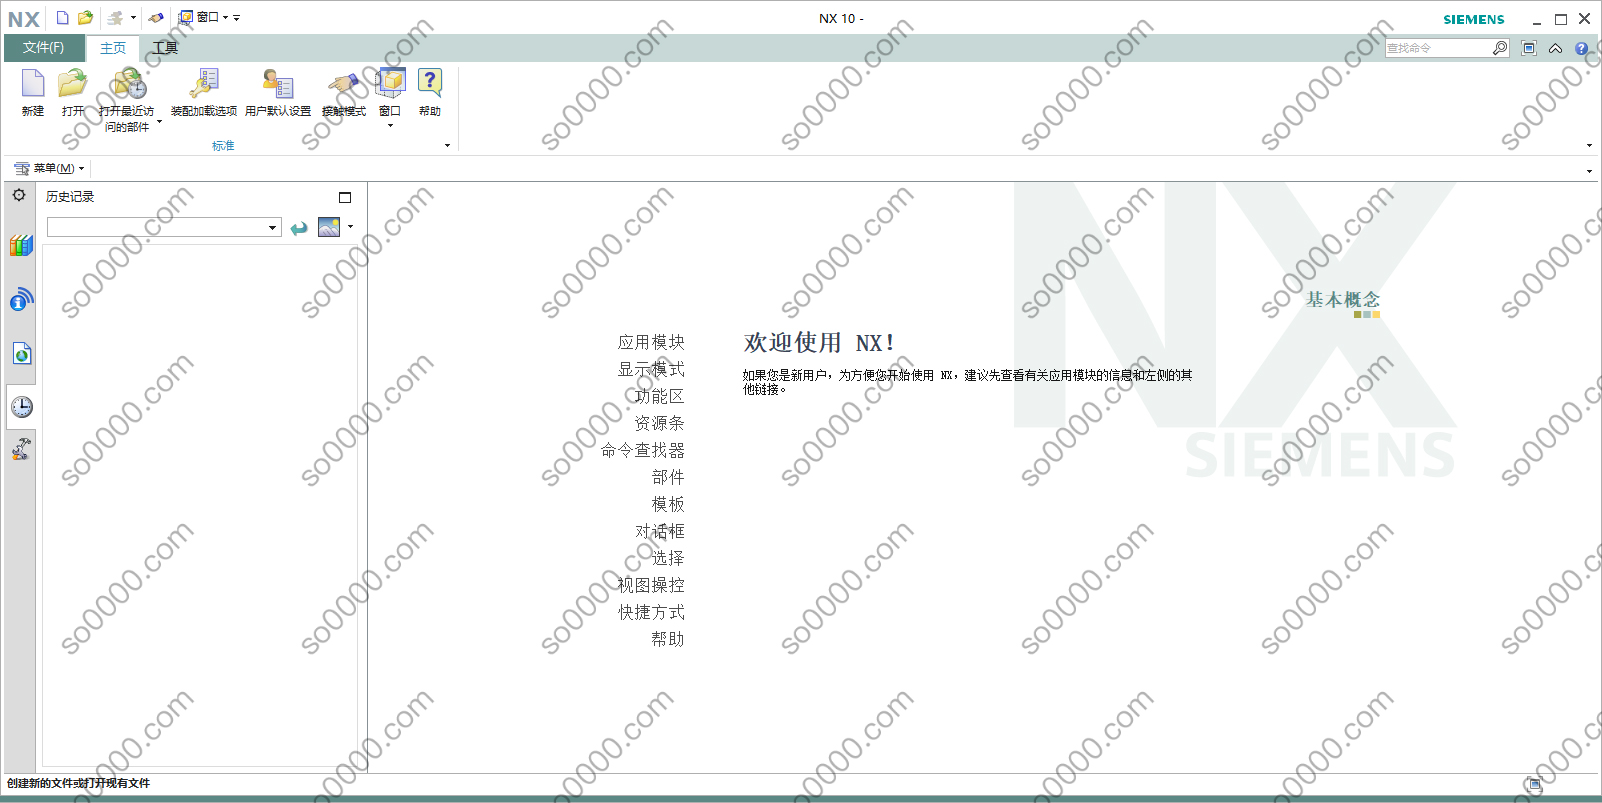Open 显示模式 welcome topic

[x=651, y=369]
